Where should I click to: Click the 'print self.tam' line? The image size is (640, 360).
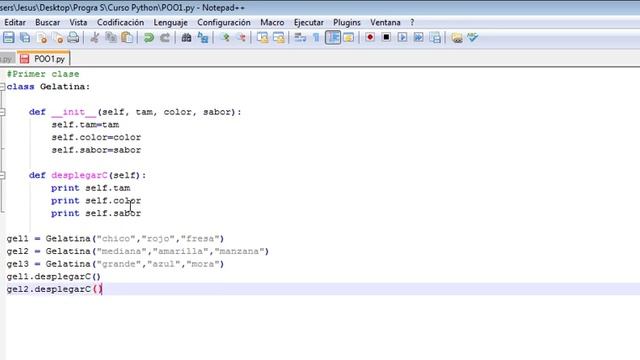point(91,188)
